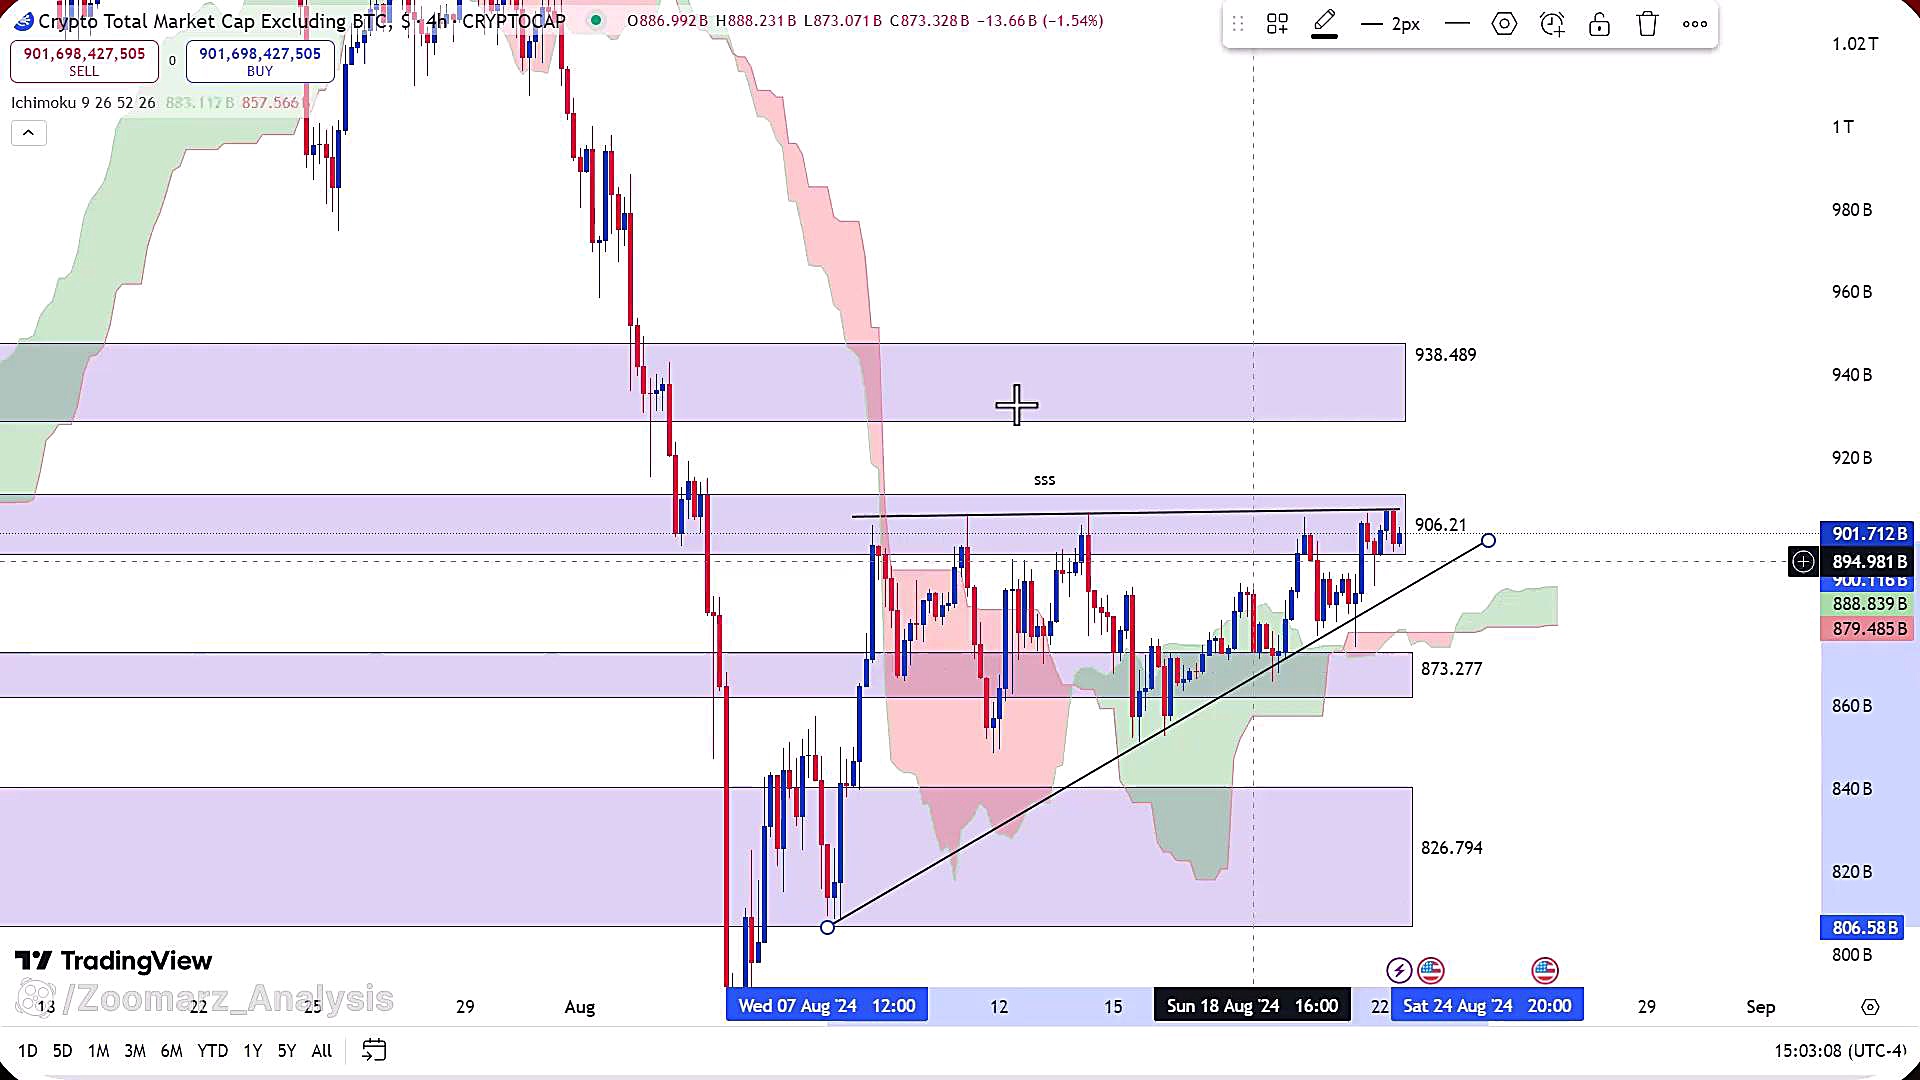This screenshot has height=1080, width=1920.
Task: Open chart settings gear on time axis
Action: [x=1870, y=1007]
